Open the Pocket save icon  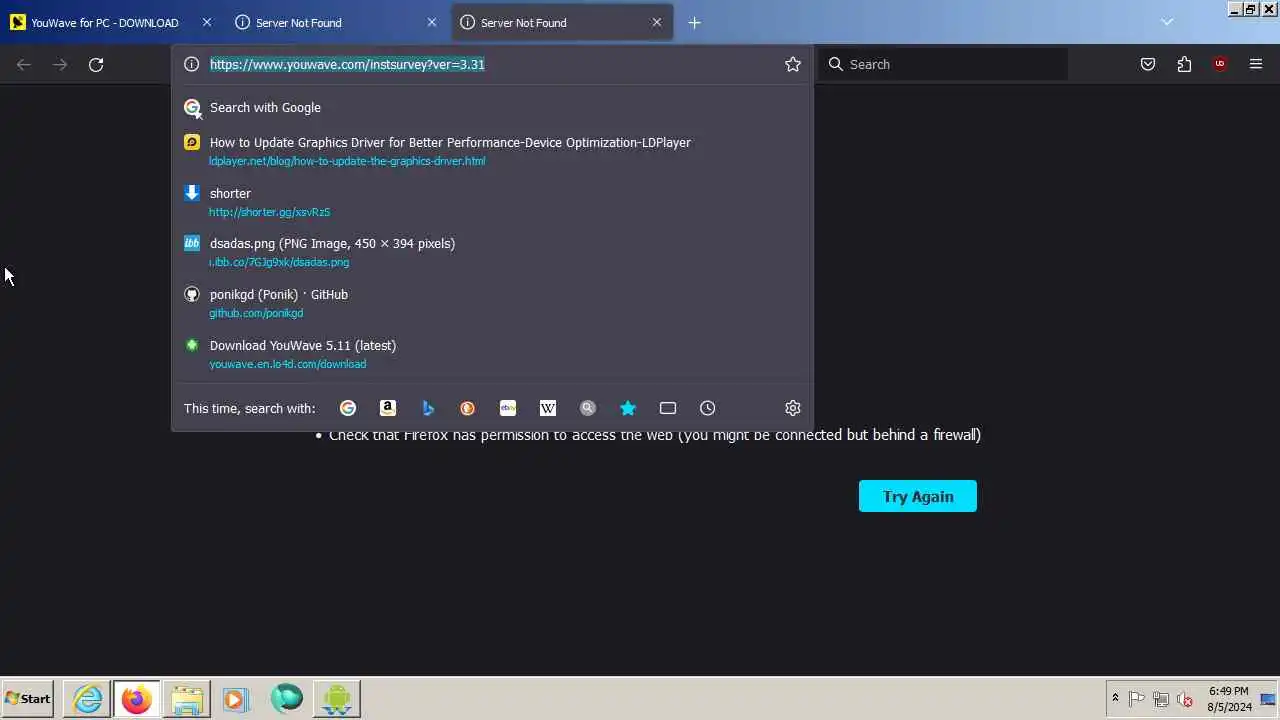[1148, 64]
